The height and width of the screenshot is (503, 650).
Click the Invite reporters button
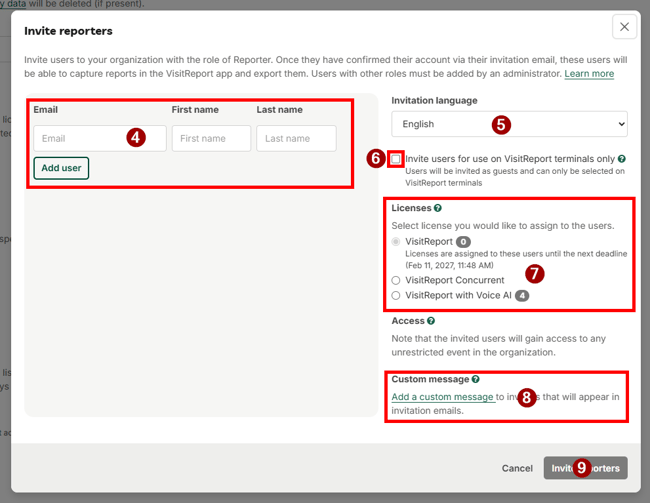point(585,468)
